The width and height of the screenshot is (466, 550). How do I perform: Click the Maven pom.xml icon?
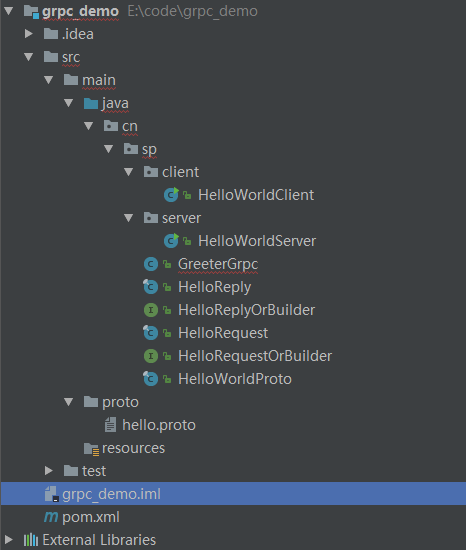click(x=51, y=516)
